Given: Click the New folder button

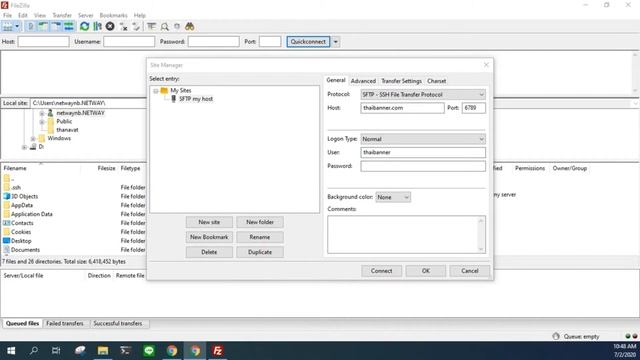Looking at the screenshot, I should [x=260, y=222].
